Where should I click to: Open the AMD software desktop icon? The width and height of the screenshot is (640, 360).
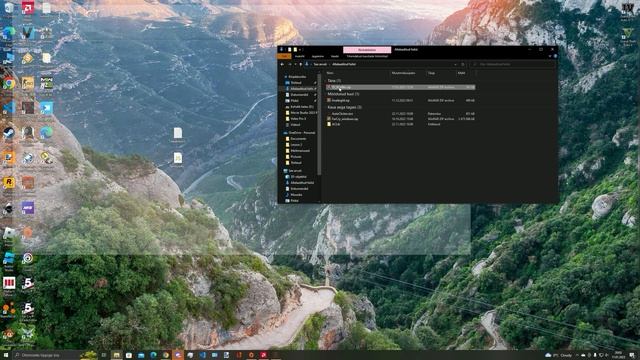[x=28, y=8]
